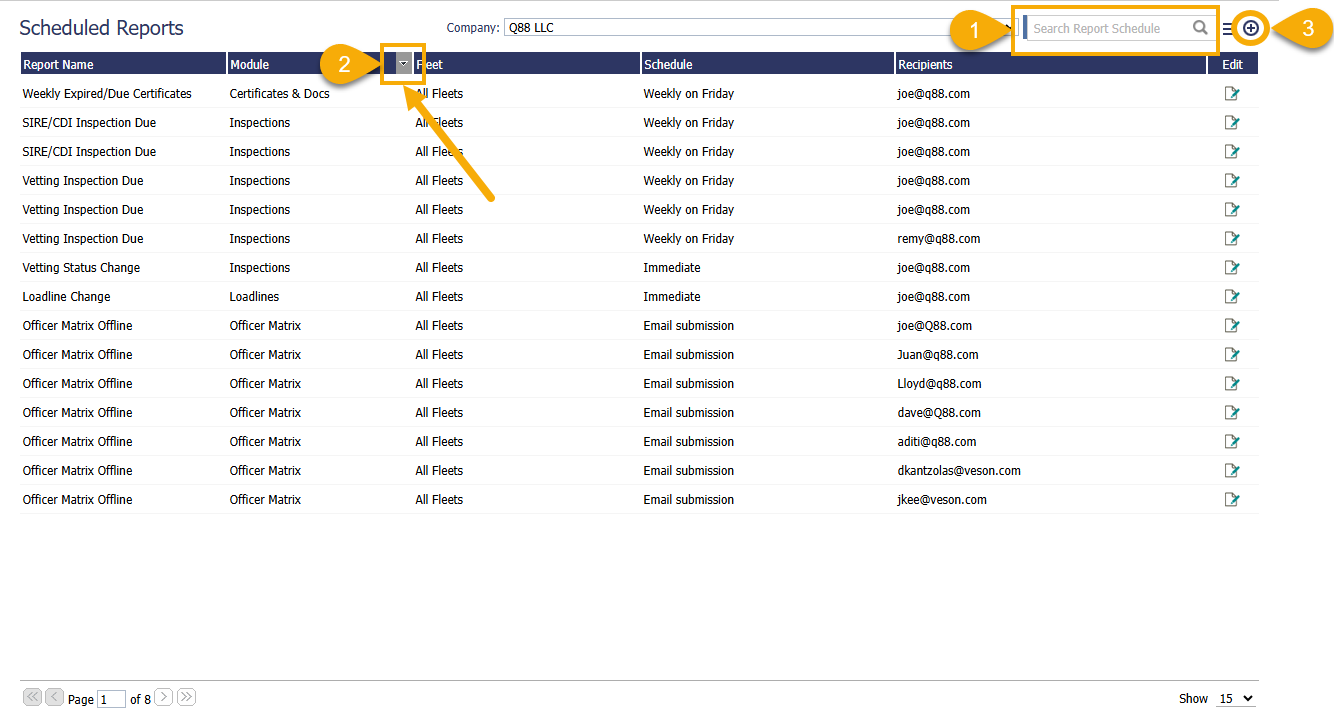1334x721 pixels.
Task: Open the Show rows-per-page dropdown
Action: tap(1235, 699)
